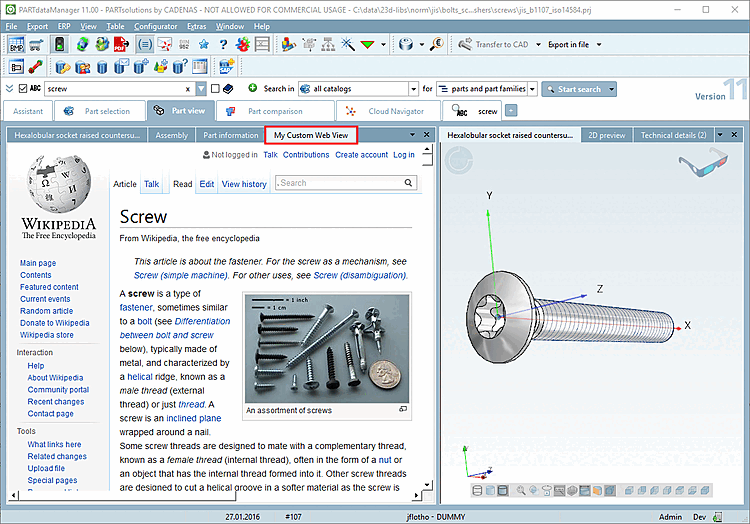
Task: Follow the 'Random article' Wikipedia link
Action: tap(46, 311)
